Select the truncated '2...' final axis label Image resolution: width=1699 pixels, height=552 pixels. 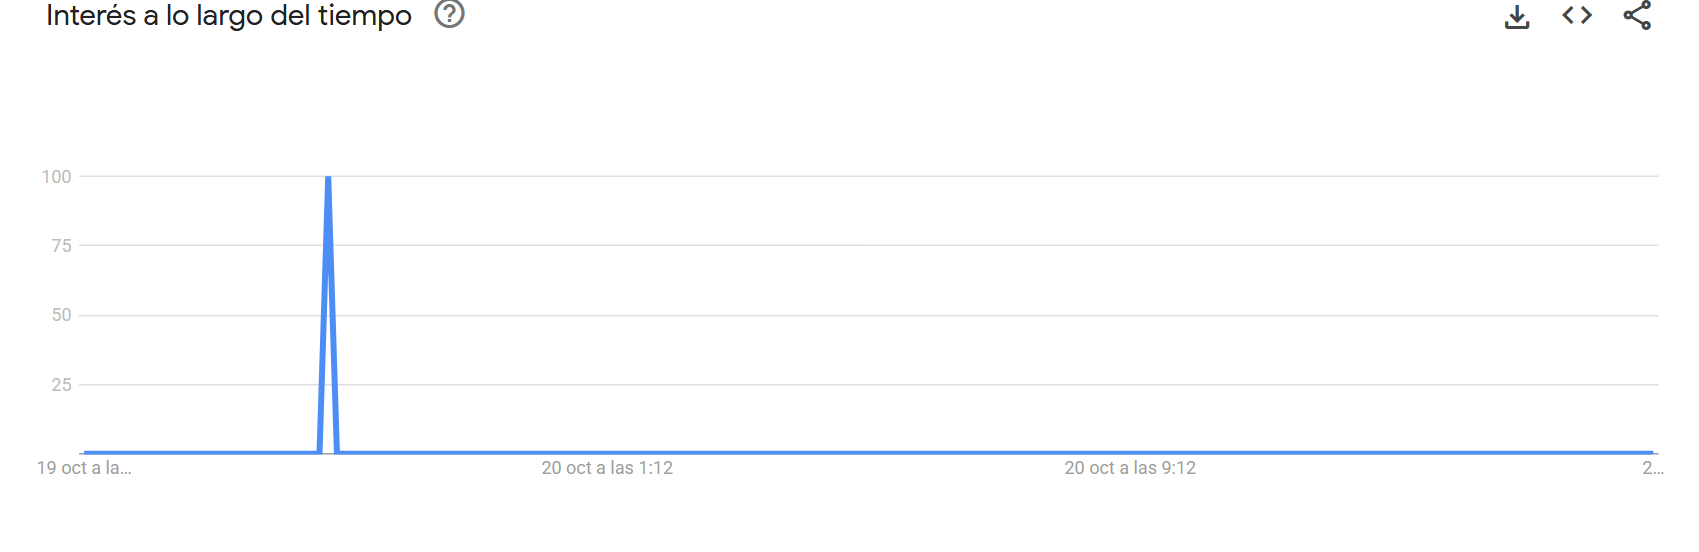(x=1652, y=468)
